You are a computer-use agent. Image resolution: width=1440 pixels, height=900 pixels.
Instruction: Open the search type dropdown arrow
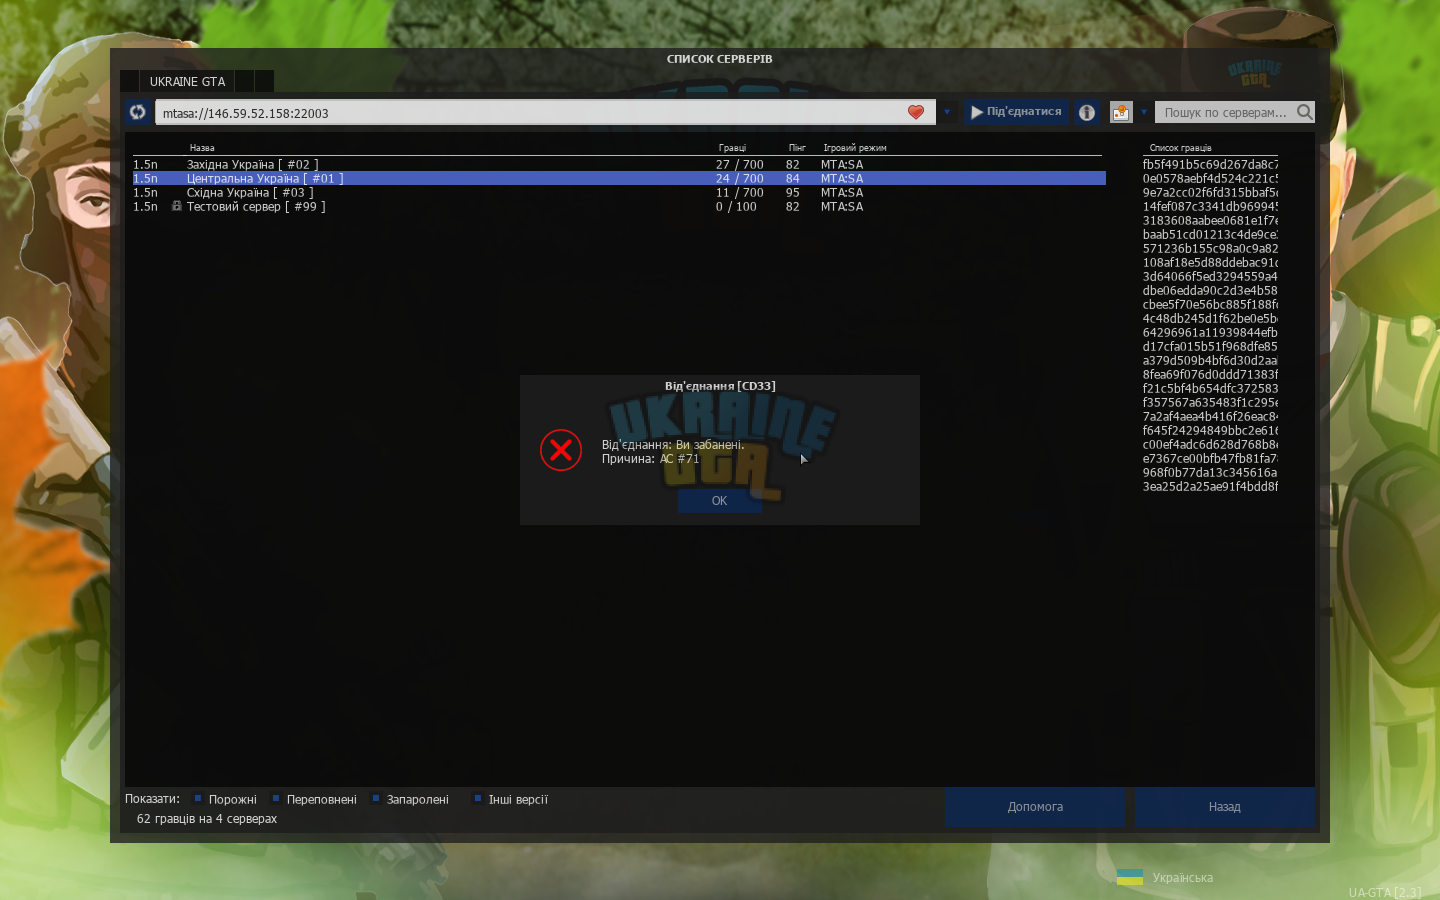[1144, 112]
